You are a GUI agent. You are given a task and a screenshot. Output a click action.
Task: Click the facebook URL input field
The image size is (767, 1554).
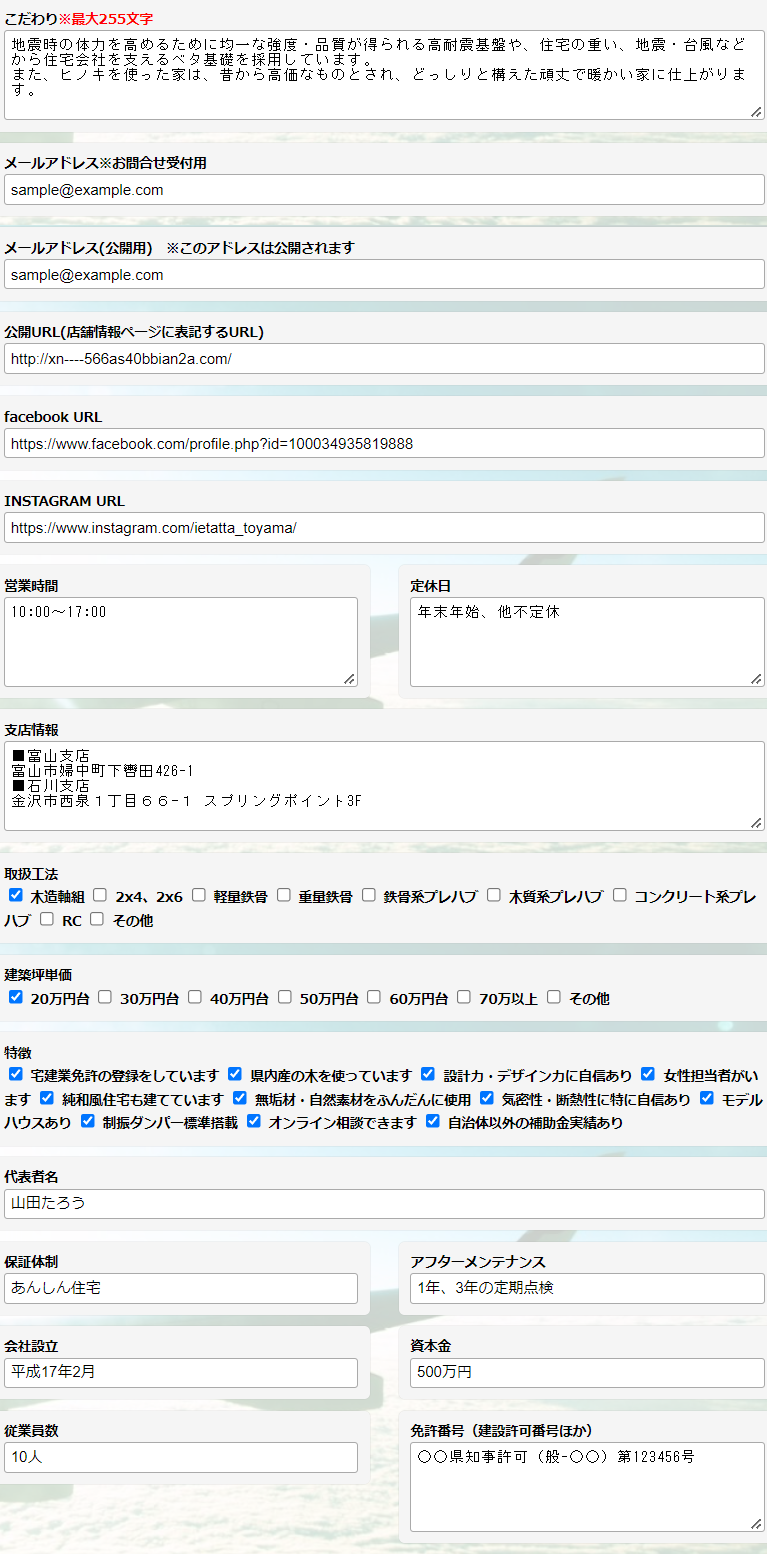click(x=384, y=443)
